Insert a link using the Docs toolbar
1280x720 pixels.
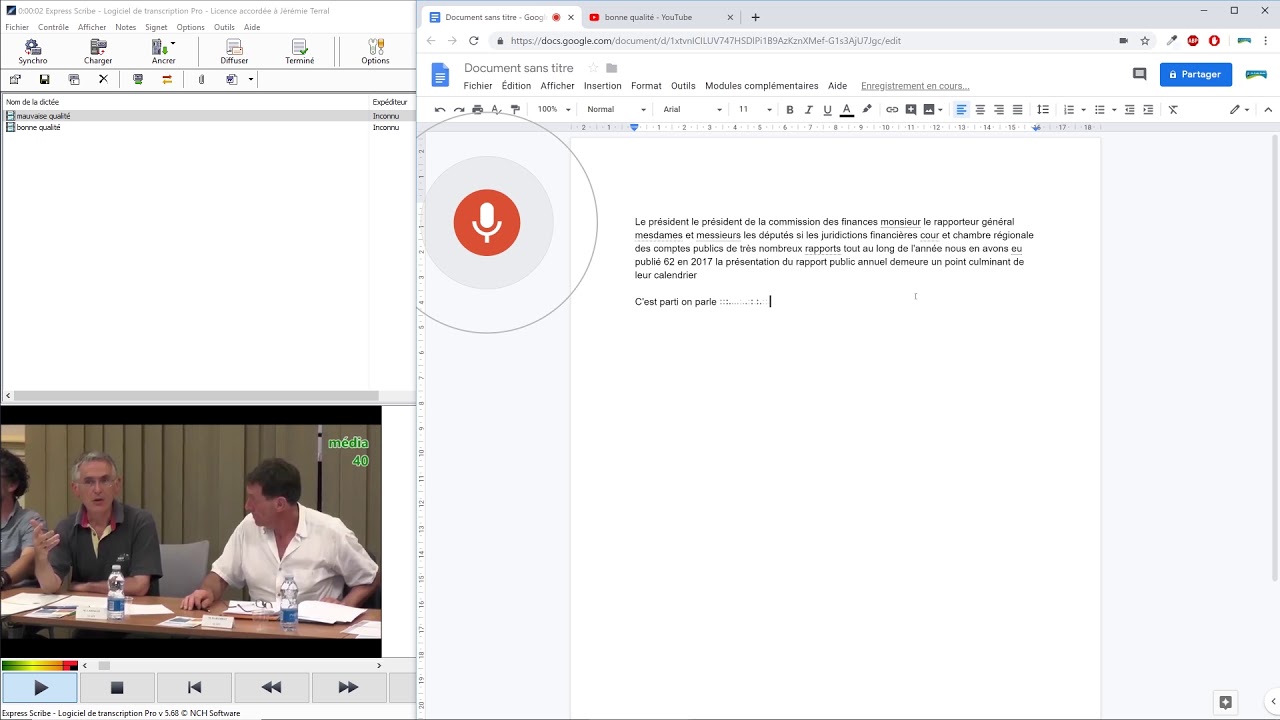(x=892, y=110)
